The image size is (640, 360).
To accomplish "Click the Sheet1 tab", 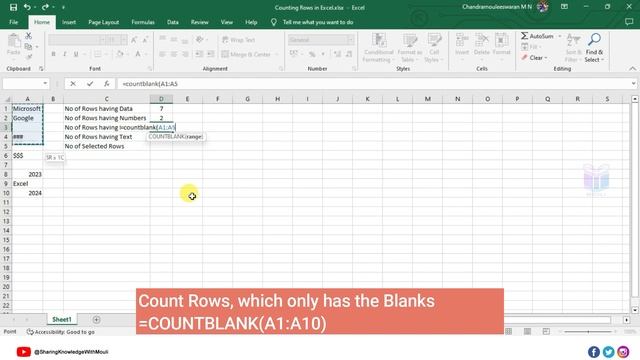I will click(x=62, y=319).
